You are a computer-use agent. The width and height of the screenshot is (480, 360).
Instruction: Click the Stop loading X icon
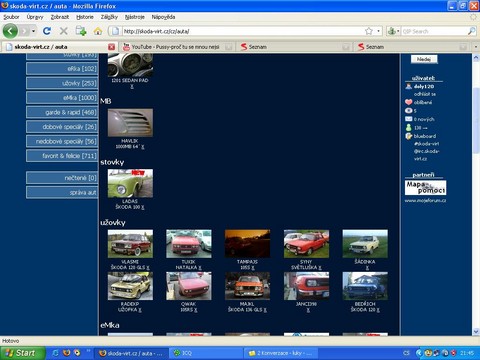[x=63, y=31]
